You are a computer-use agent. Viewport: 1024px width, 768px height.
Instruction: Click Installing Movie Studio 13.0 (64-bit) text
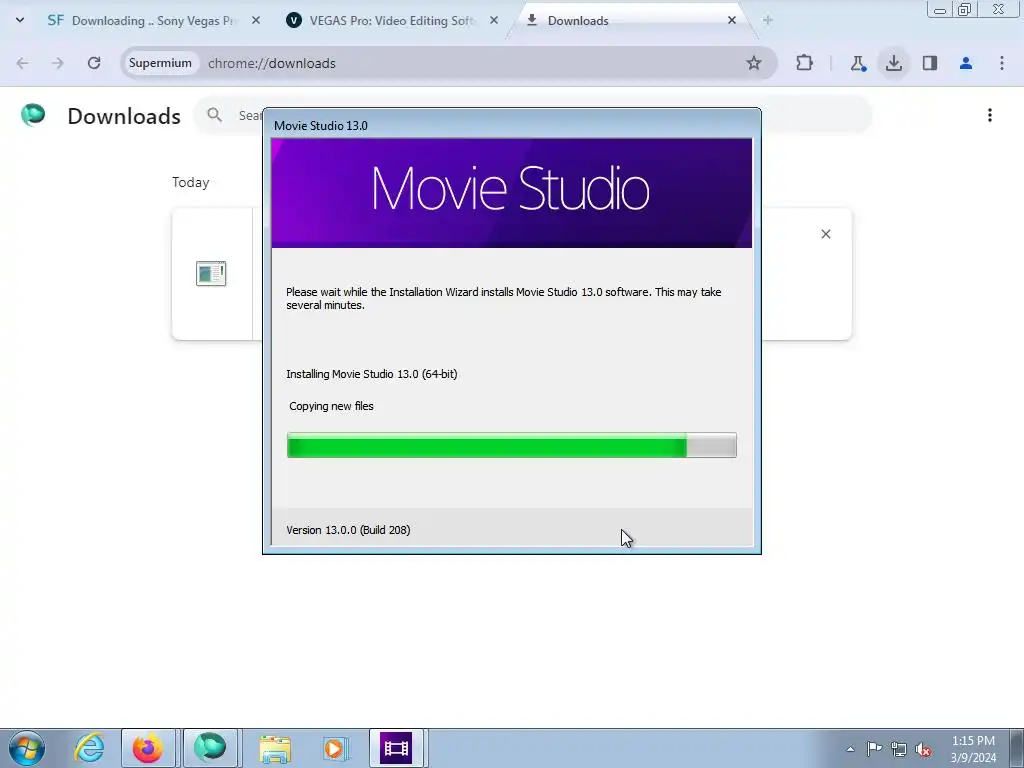tap(372, 374)
